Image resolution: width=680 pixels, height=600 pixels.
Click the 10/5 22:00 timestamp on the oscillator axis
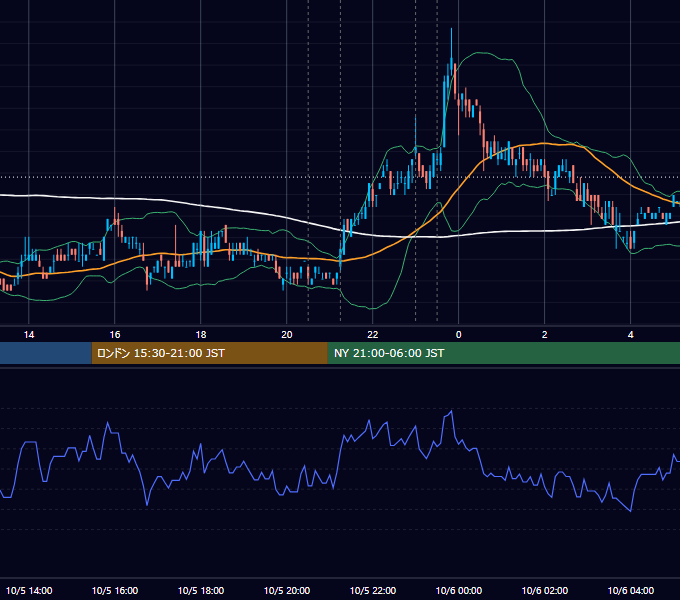click(373, 590)
